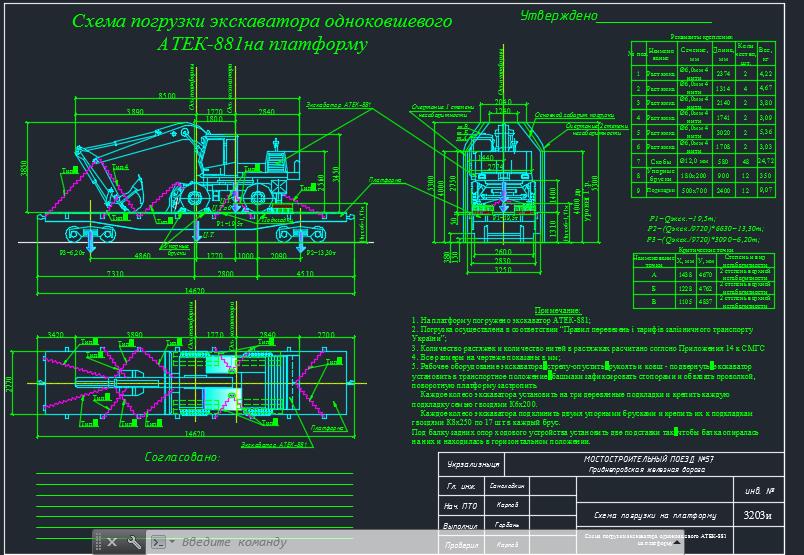Select note '4. Все размеры на чертеже показаны в мм'

[486, 357]
